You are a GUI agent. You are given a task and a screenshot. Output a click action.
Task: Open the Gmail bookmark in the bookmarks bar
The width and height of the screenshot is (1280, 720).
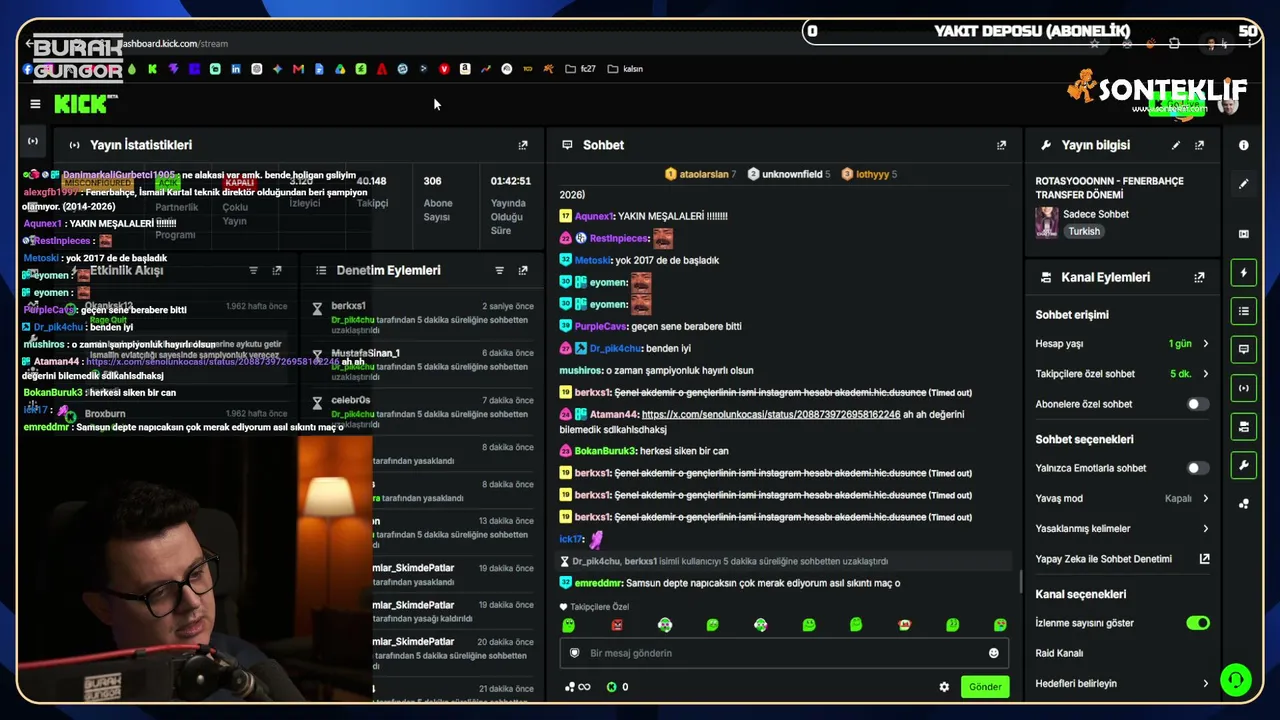pyautogui.click(x=298, y=69)
